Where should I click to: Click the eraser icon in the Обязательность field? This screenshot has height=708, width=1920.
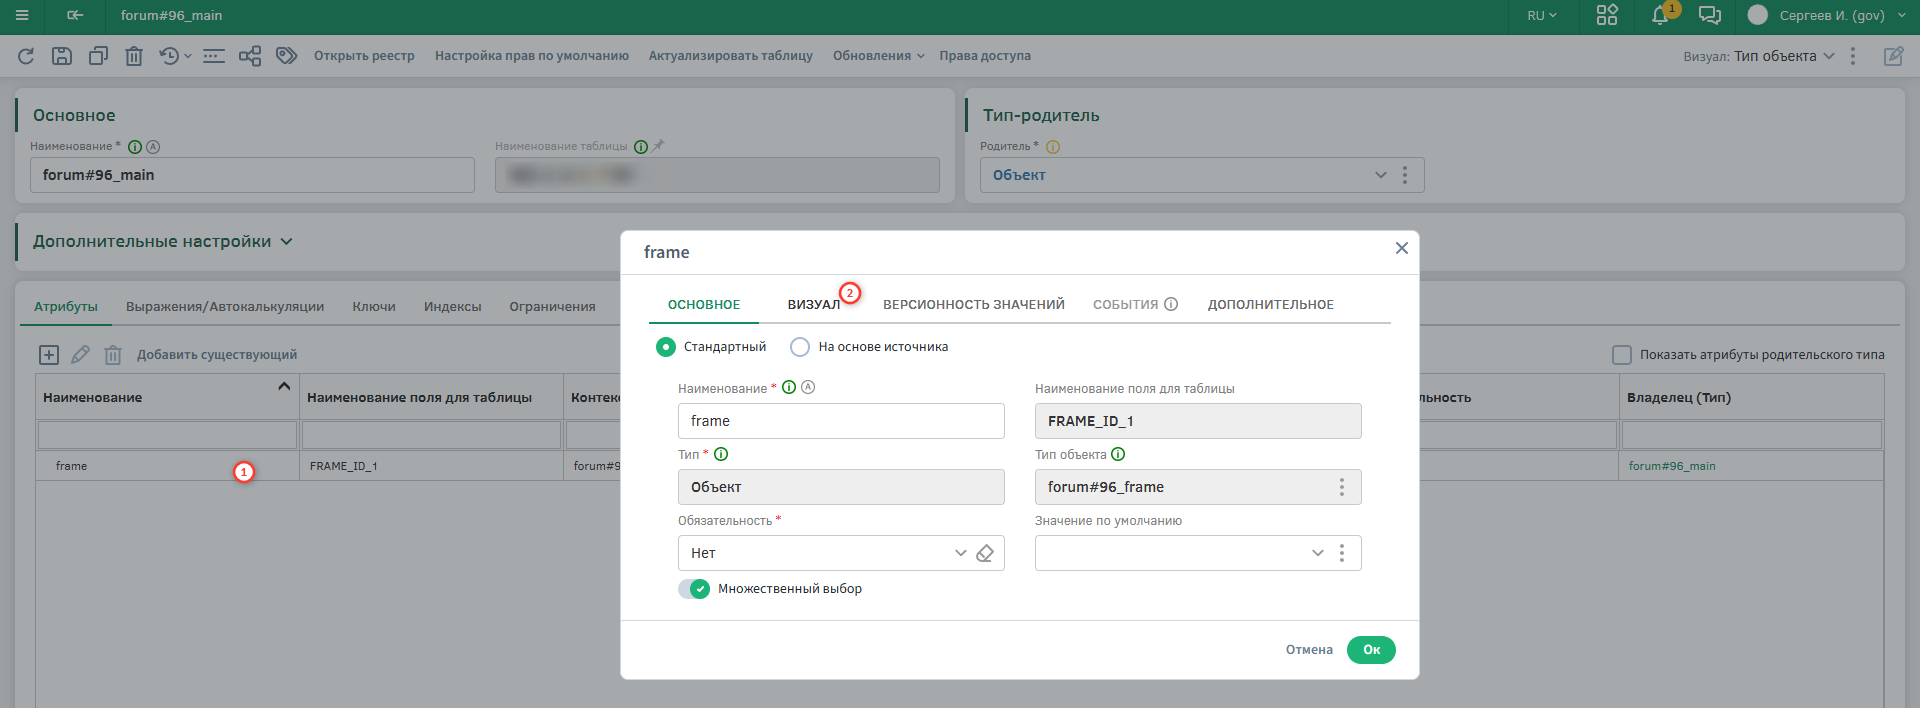985,553
